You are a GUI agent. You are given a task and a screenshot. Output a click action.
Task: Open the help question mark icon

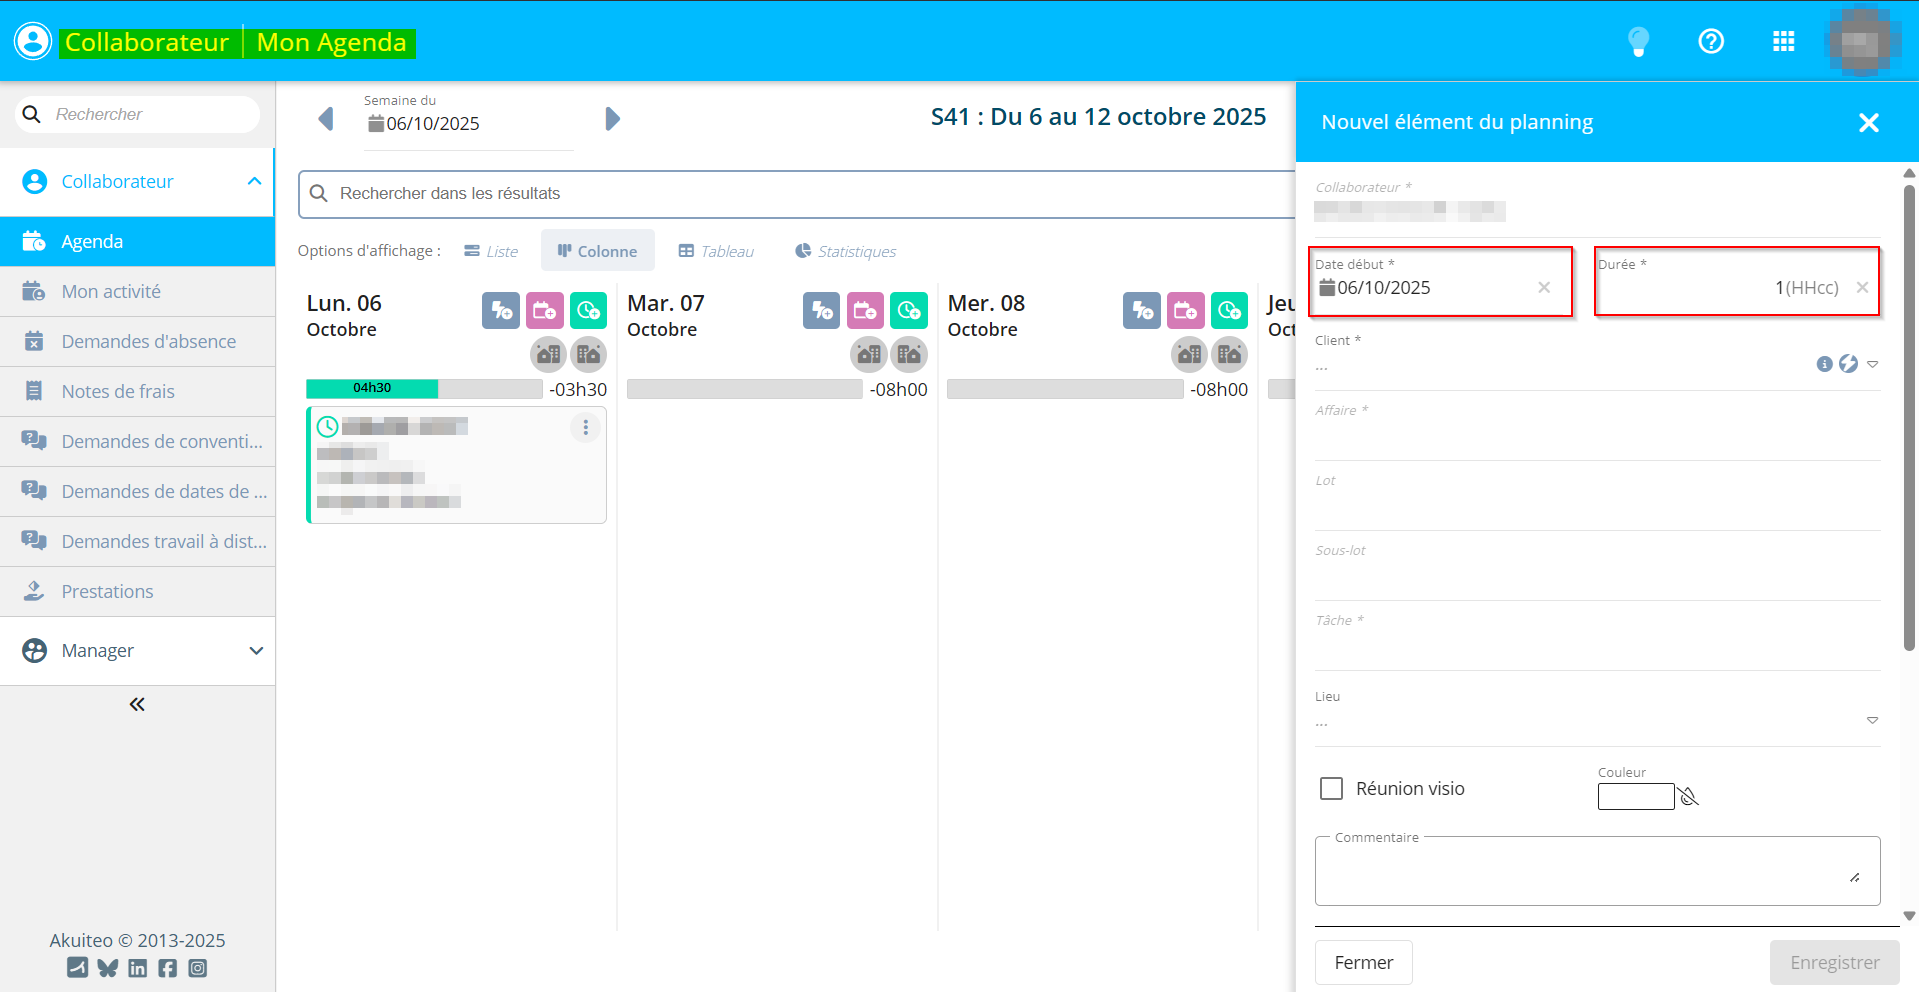point(1711,42)
